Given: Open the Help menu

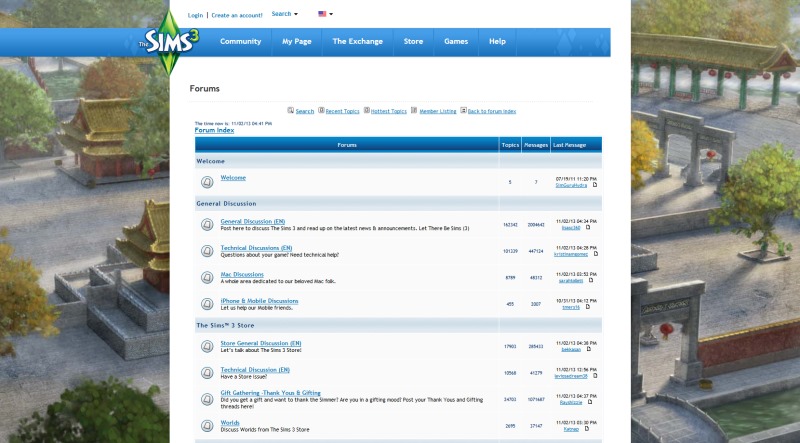Looking at the screenshot, I should point(497,42).
